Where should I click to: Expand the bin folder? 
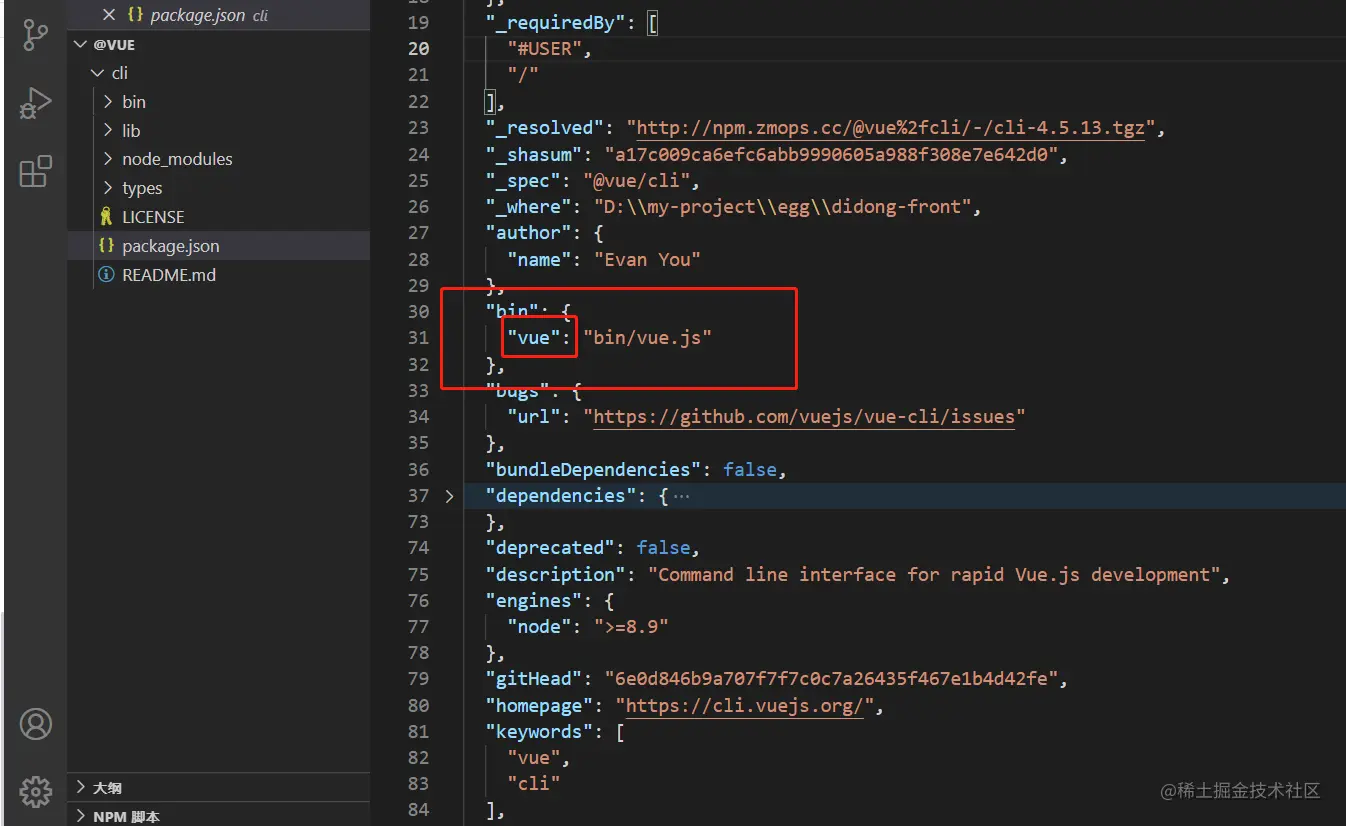(x=108, y=102)
